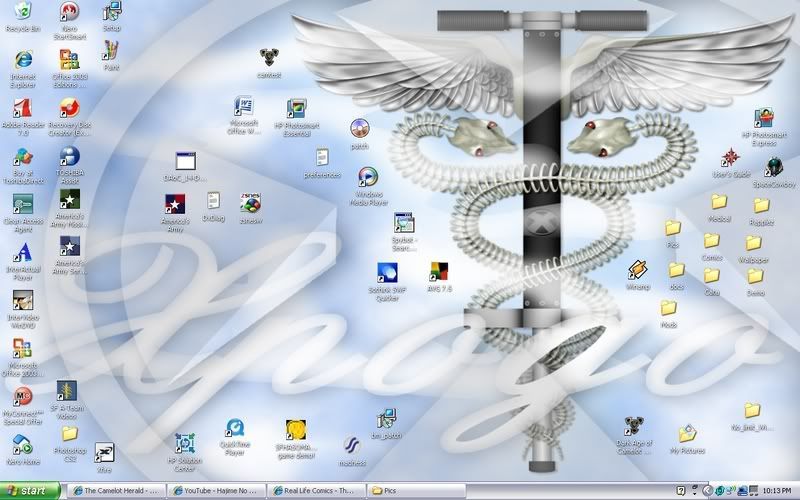Open the My Pictures folder
800x500 pixels.
click(x=687, y=434)
